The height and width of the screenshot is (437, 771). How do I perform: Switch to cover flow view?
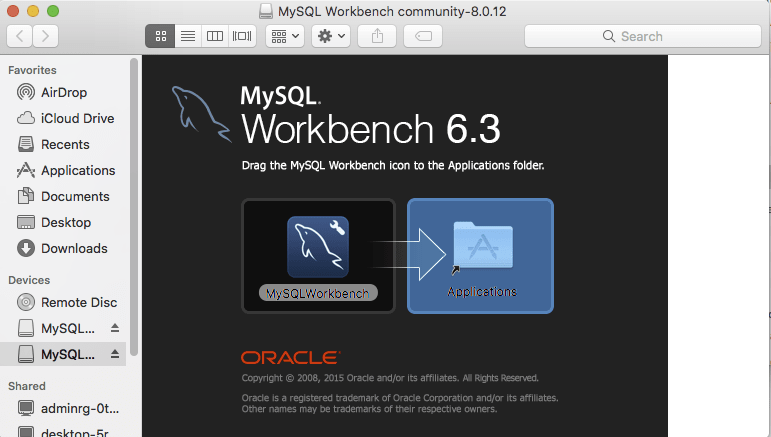pyautogui.click(x=242, y=36)
